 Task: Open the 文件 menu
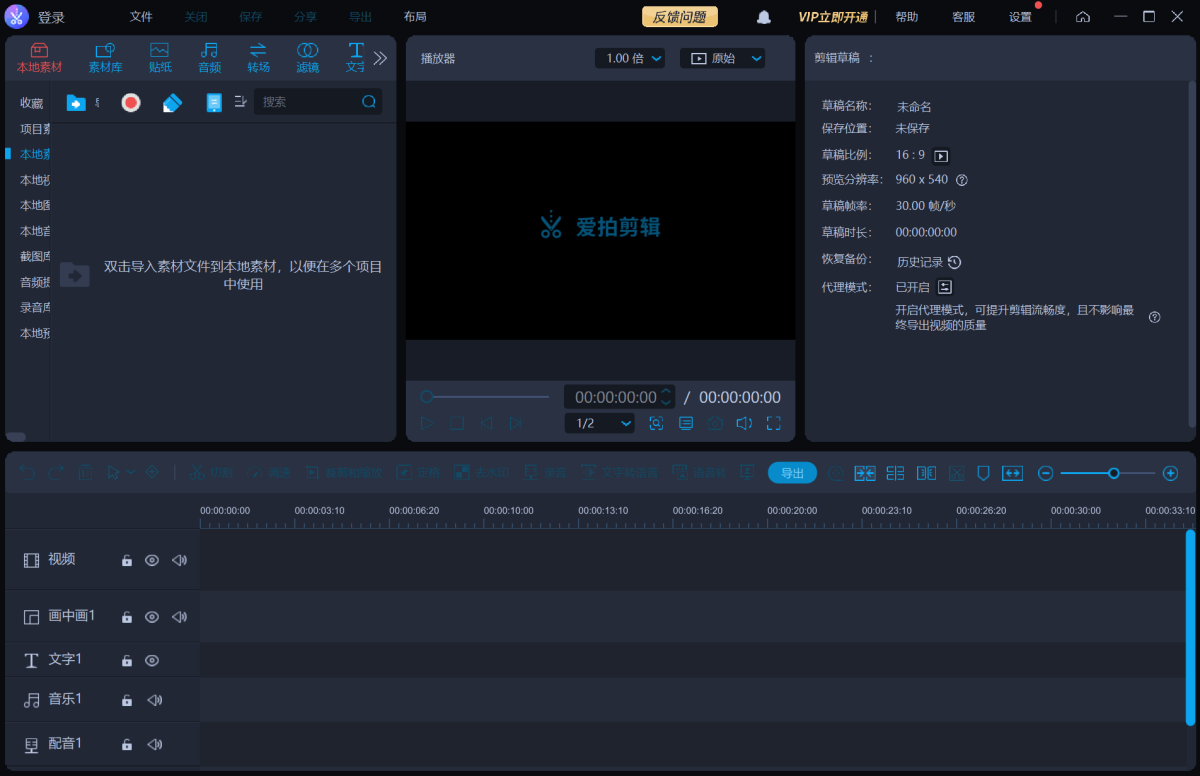[141, 17]
